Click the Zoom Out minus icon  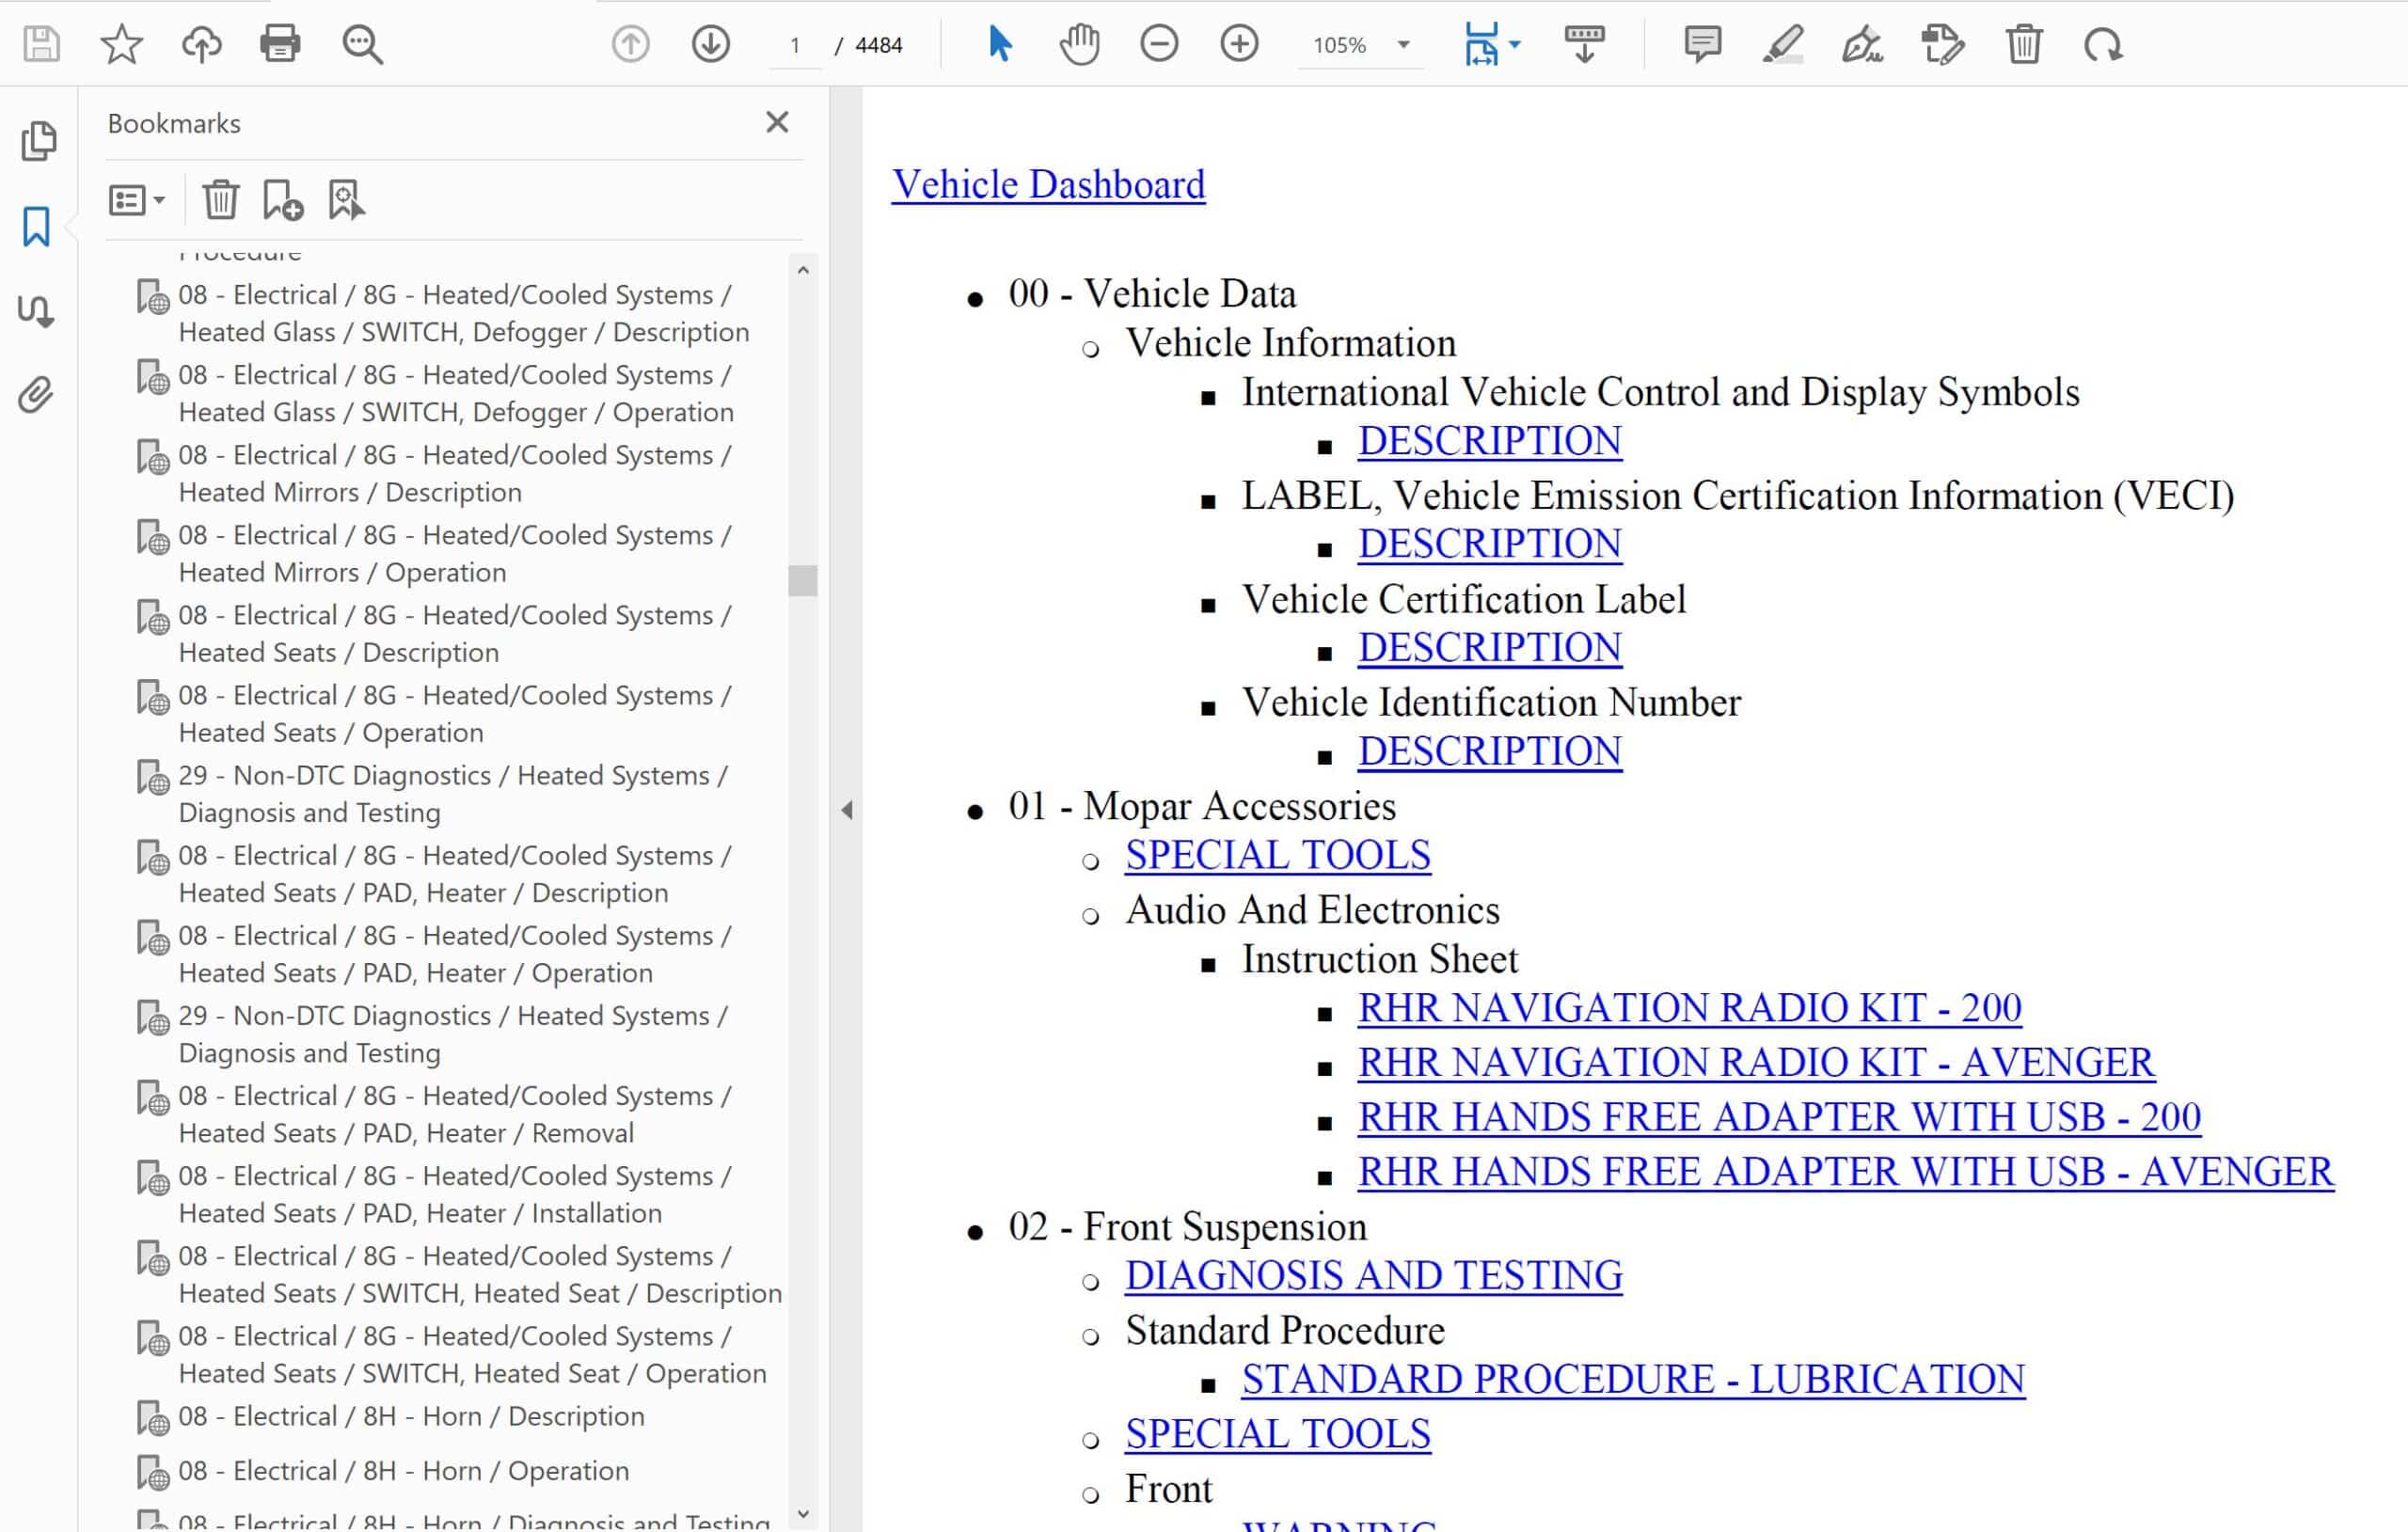coord(1159,44)
